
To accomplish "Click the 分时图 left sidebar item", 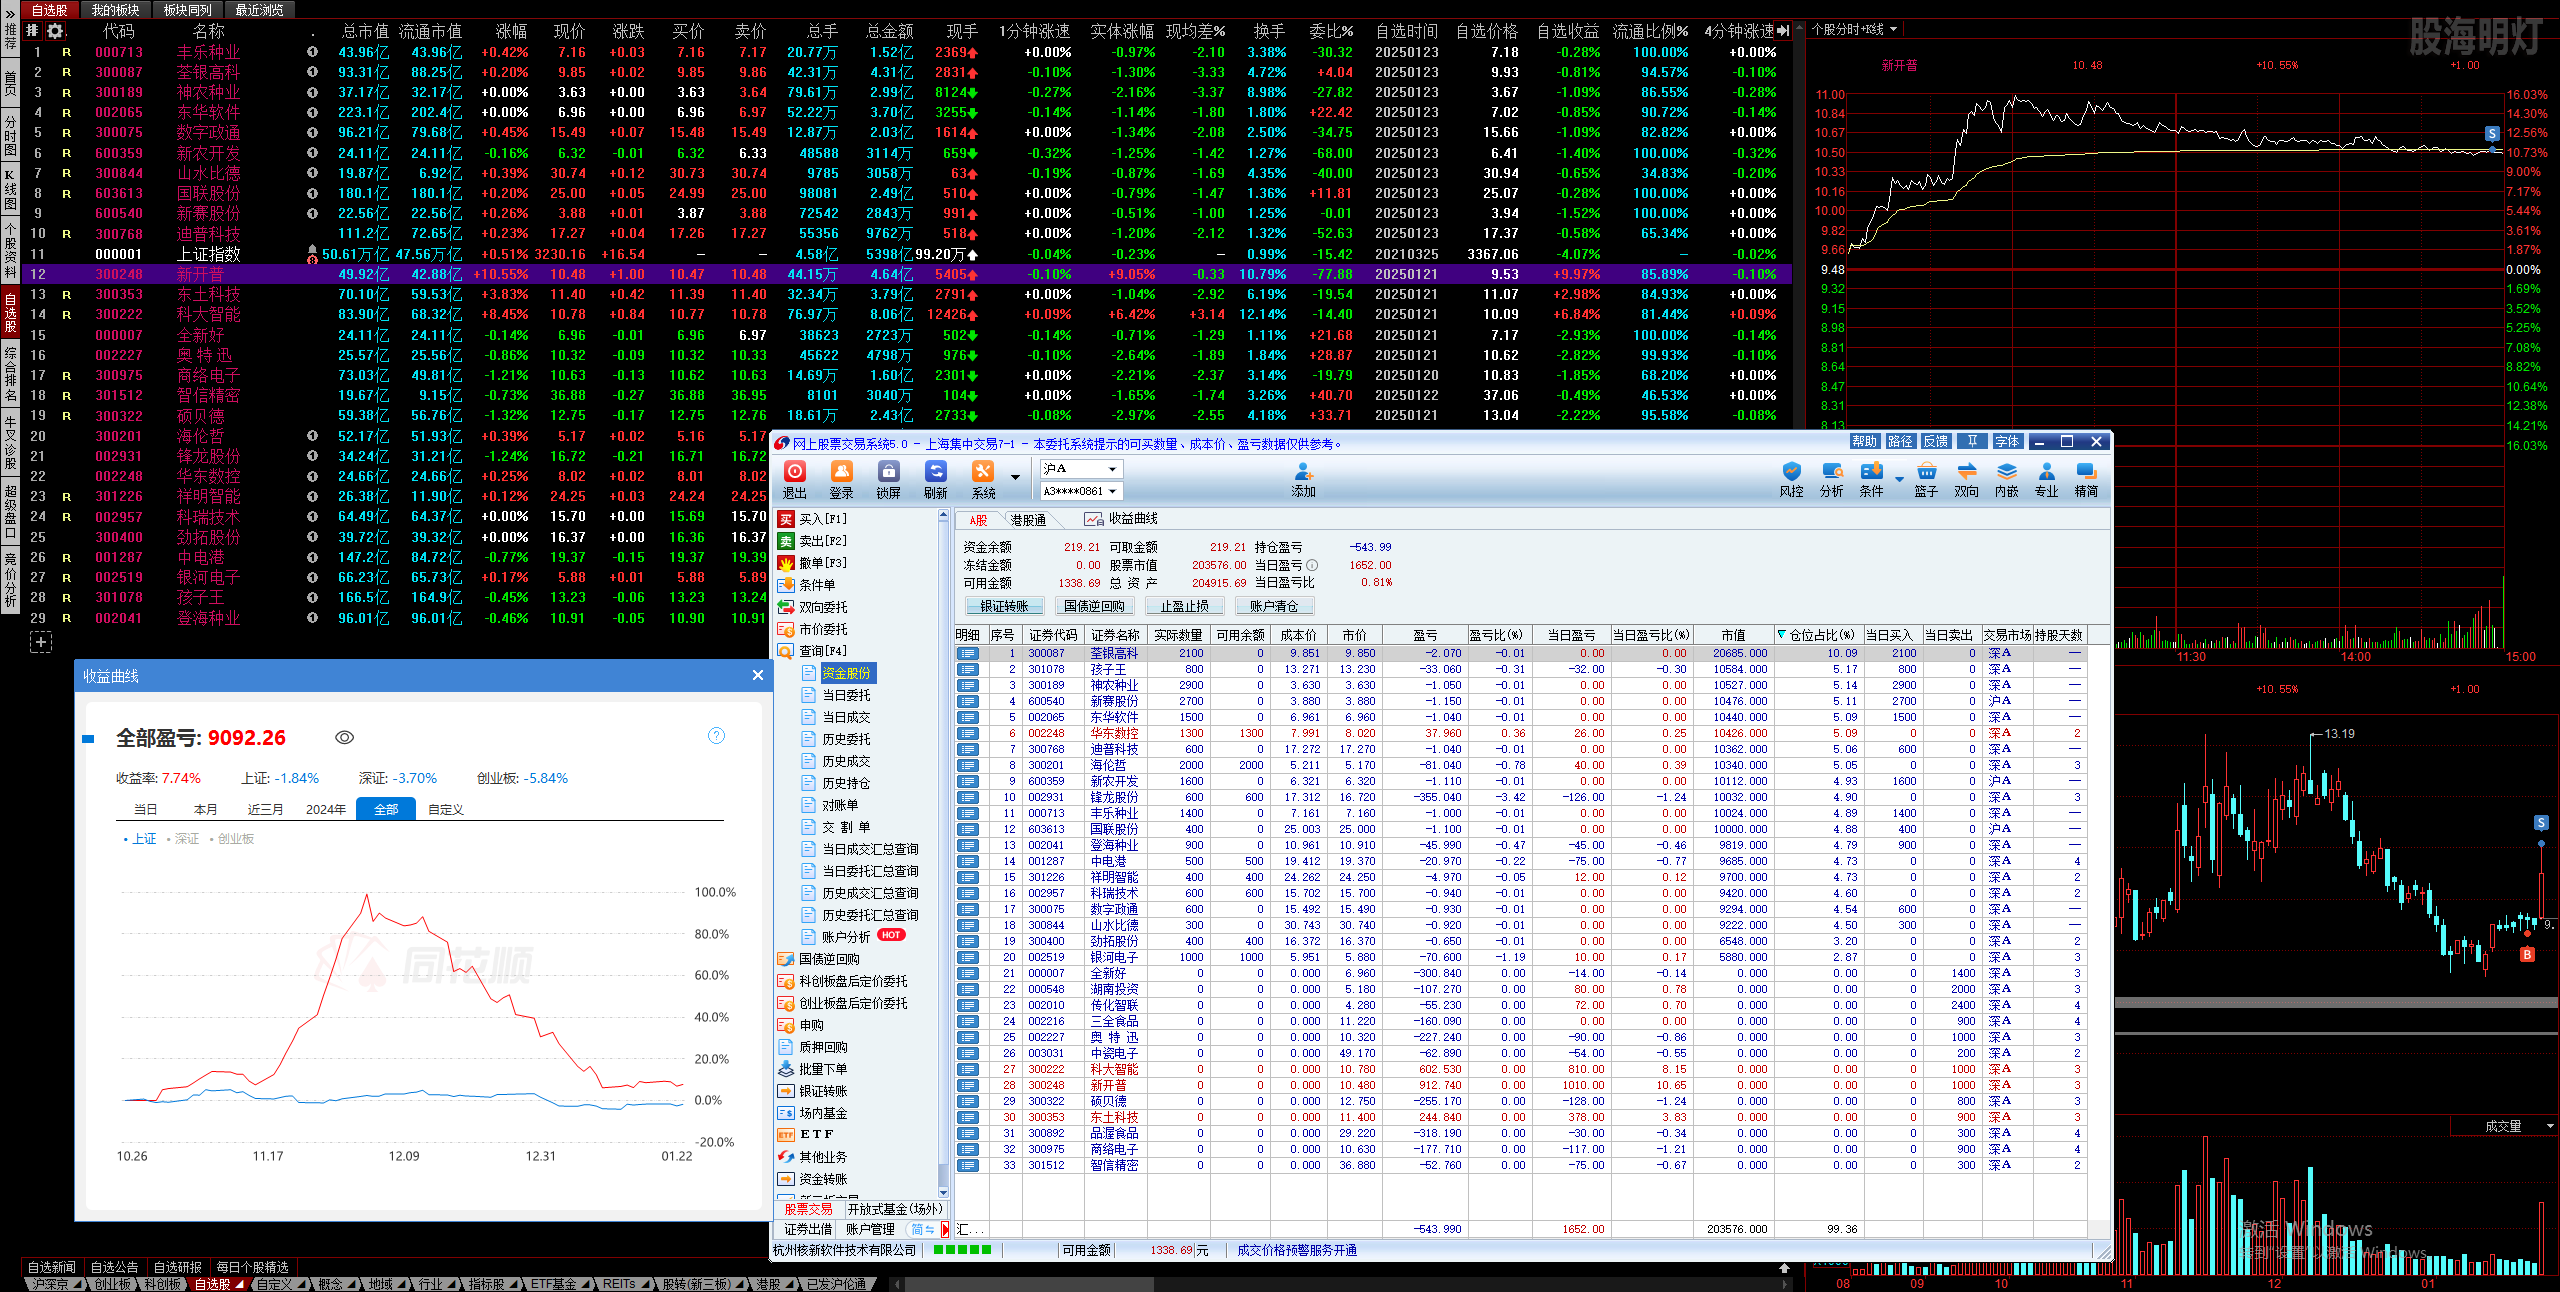I will click(x=10, y=133).
